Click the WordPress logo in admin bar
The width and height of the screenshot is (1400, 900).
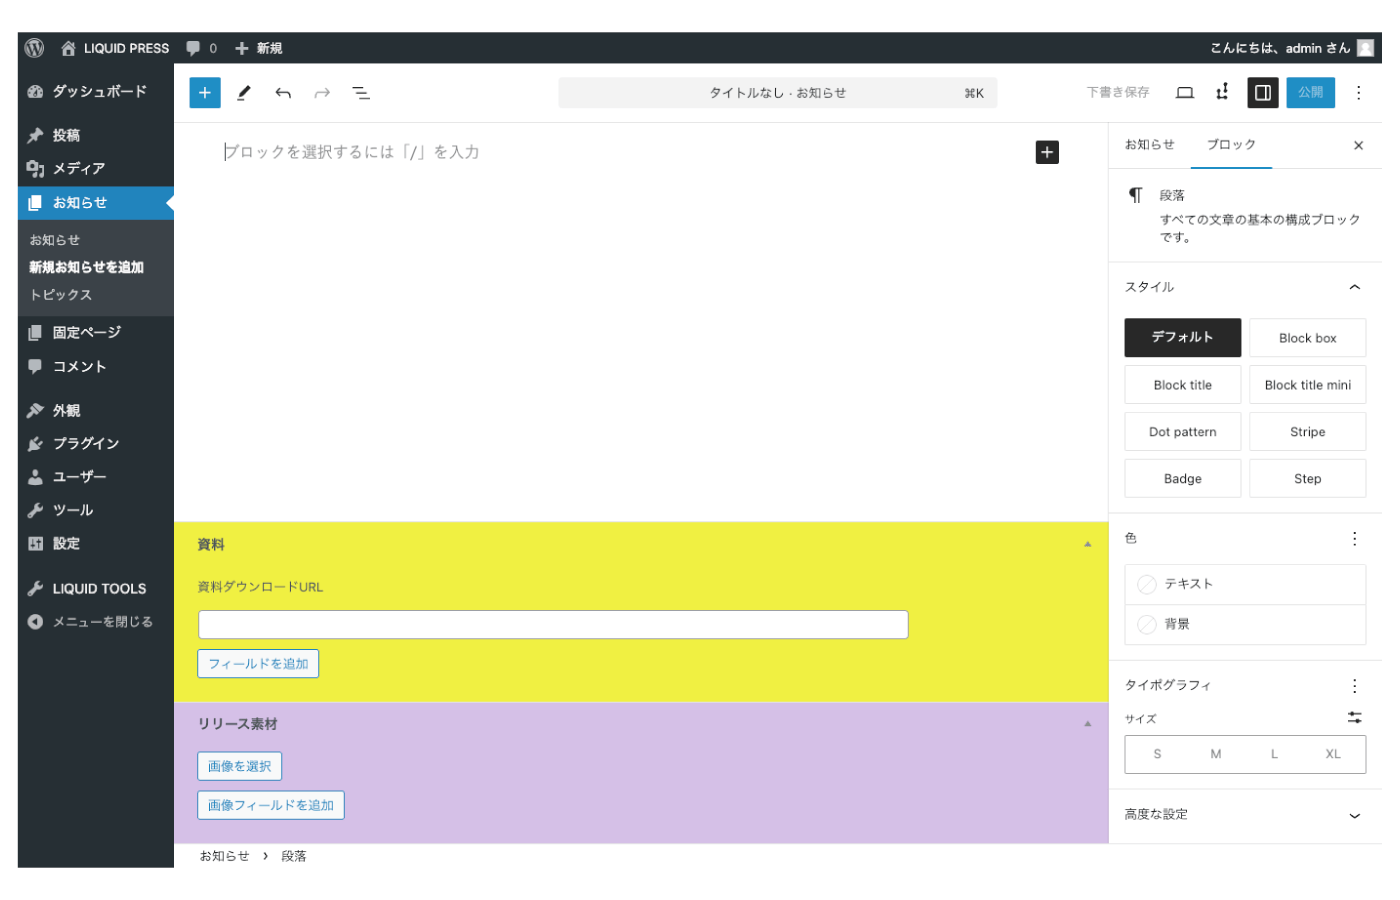tap(35, 48)
